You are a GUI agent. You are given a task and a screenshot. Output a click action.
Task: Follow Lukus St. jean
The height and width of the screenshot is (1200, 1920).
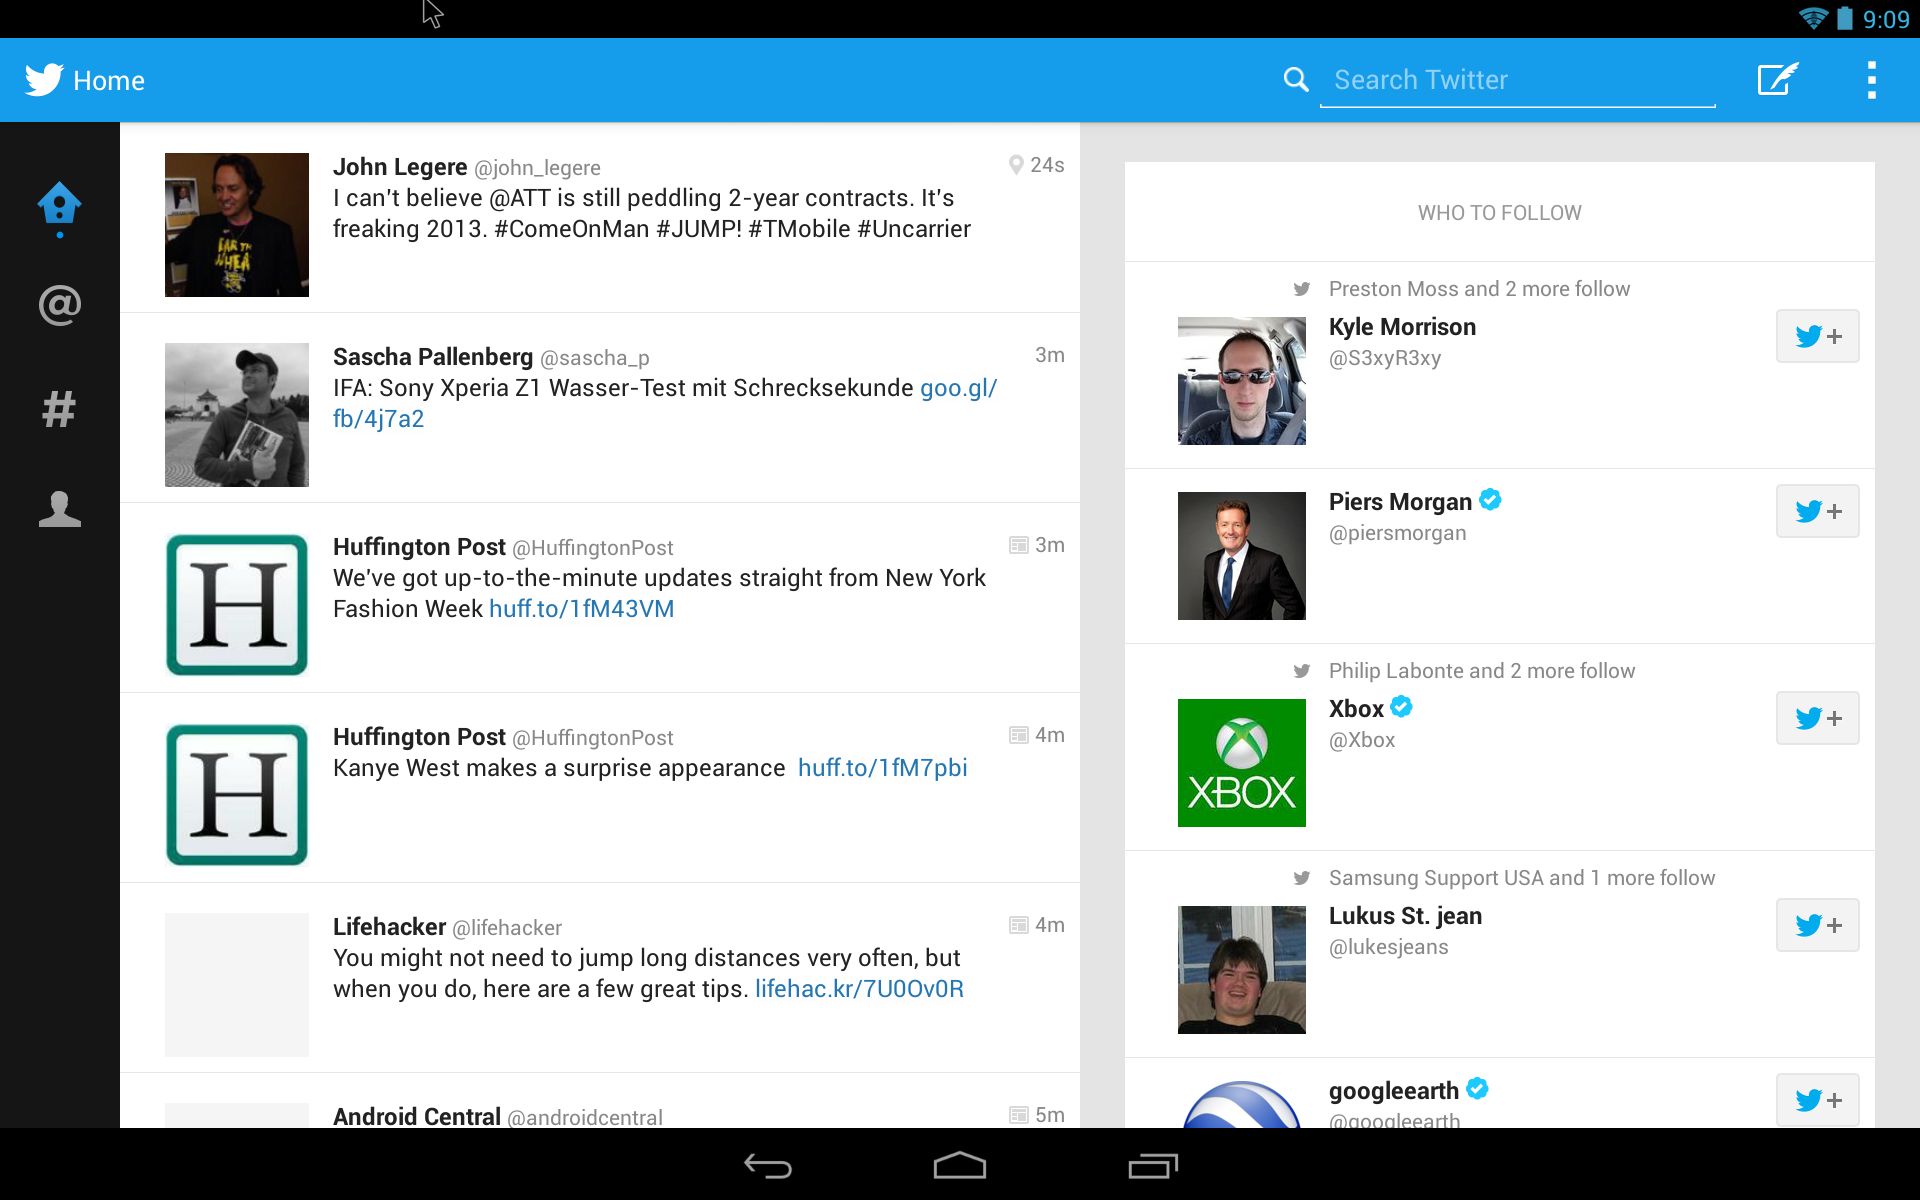[1816, 925]
